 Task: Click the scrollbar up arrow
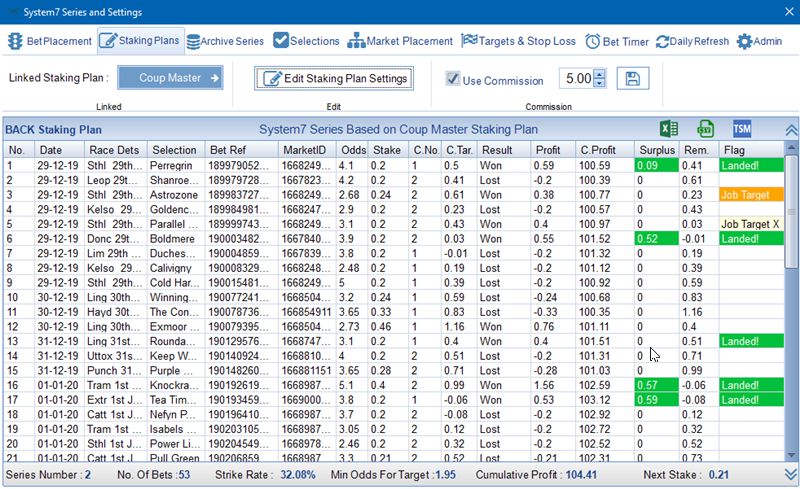coord(791,148)
